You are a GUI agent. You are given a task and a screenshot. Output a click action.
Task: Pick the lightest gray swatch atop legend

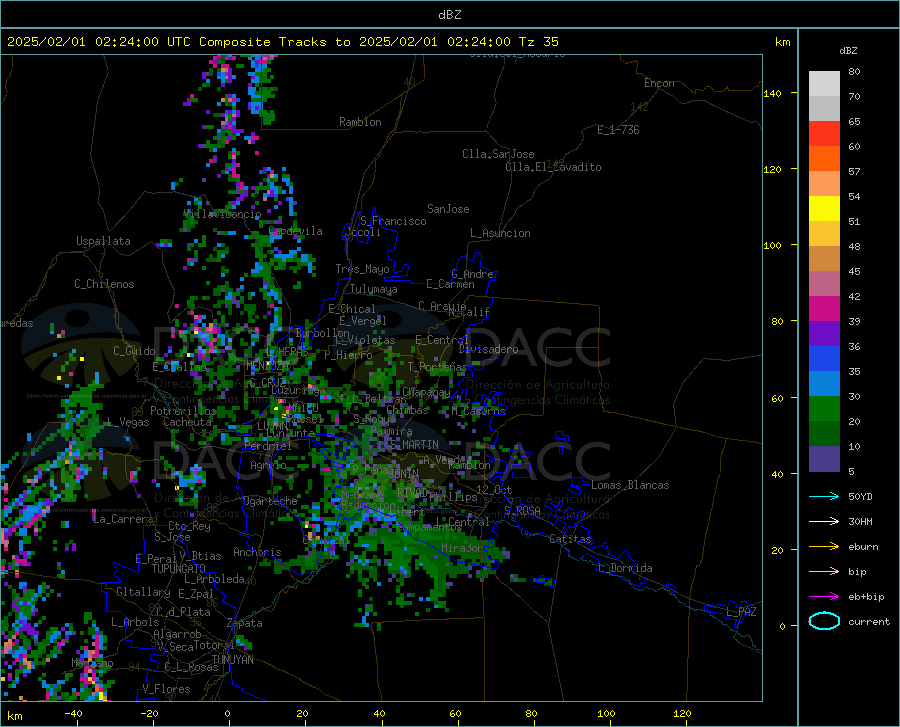pyautogui.click(x=824, y=84)
